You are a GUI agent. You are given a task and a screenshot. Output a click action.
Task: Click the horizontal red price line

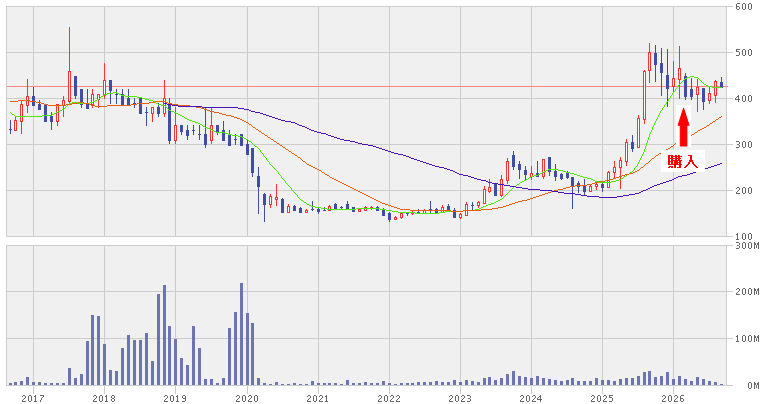click(x=366, y=87)
